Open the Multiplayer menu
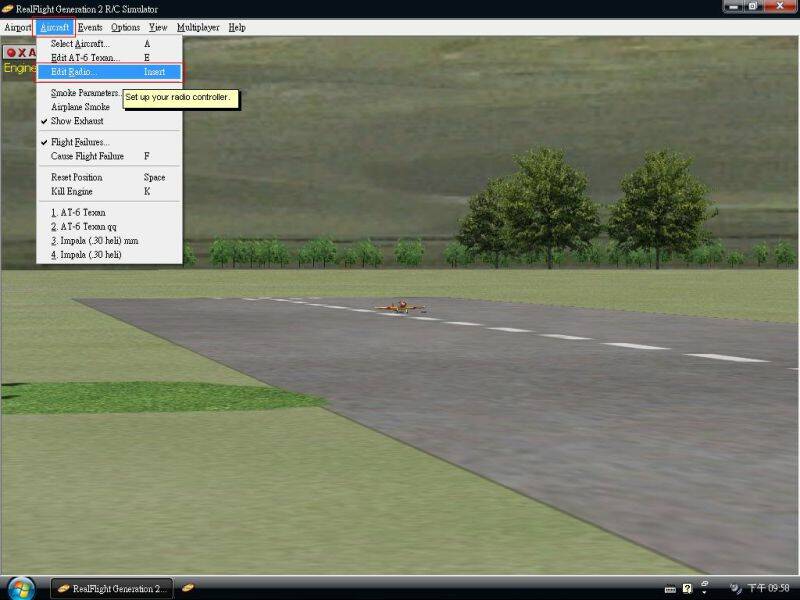The width and height of the screenshot is (800, 600). tap(198, 28)
